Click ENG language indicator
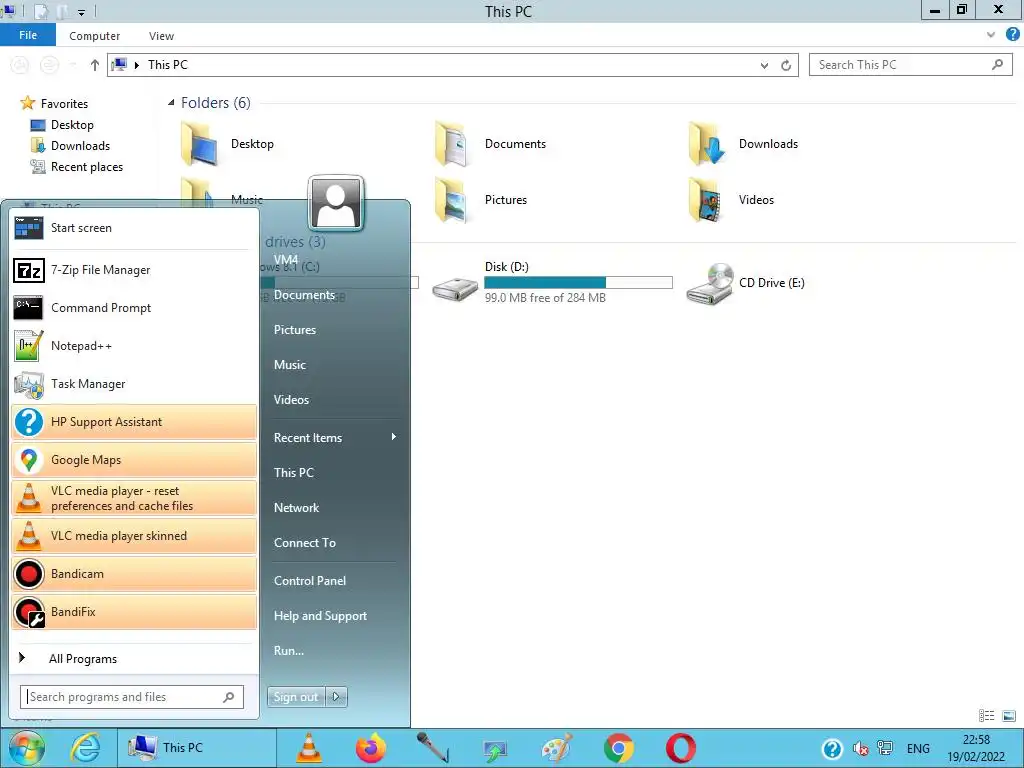 (918, 748)
